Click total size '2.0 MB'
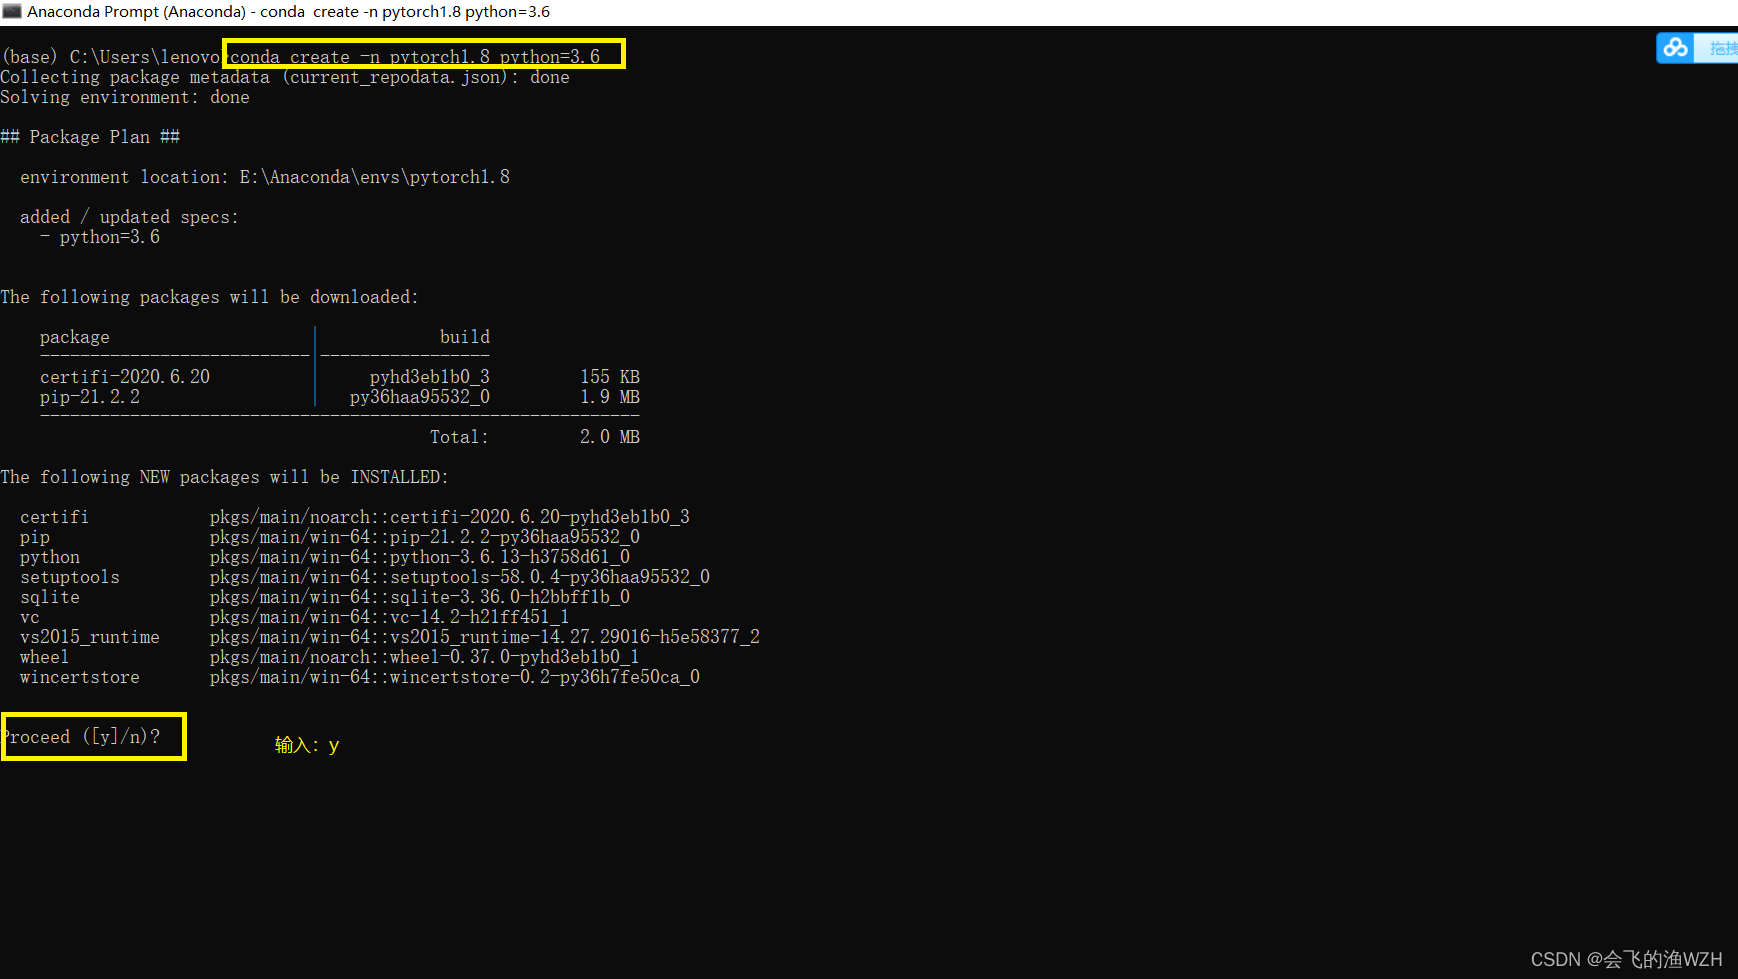Viewport: 1738px width, 979px height. coord(610,437)
